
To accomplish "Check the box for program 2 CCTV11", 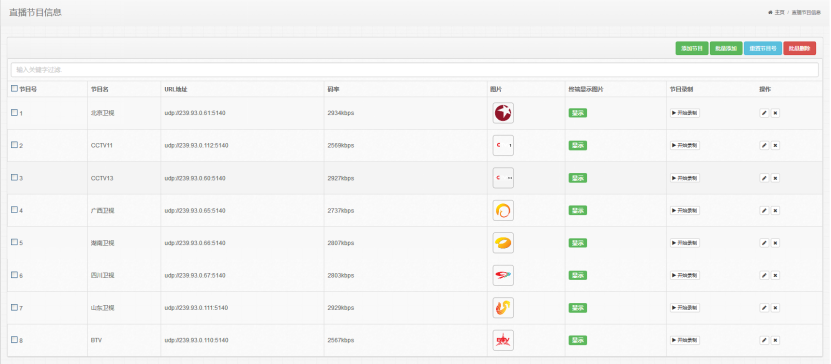I will pyautogui.click(x=14, y=145).
